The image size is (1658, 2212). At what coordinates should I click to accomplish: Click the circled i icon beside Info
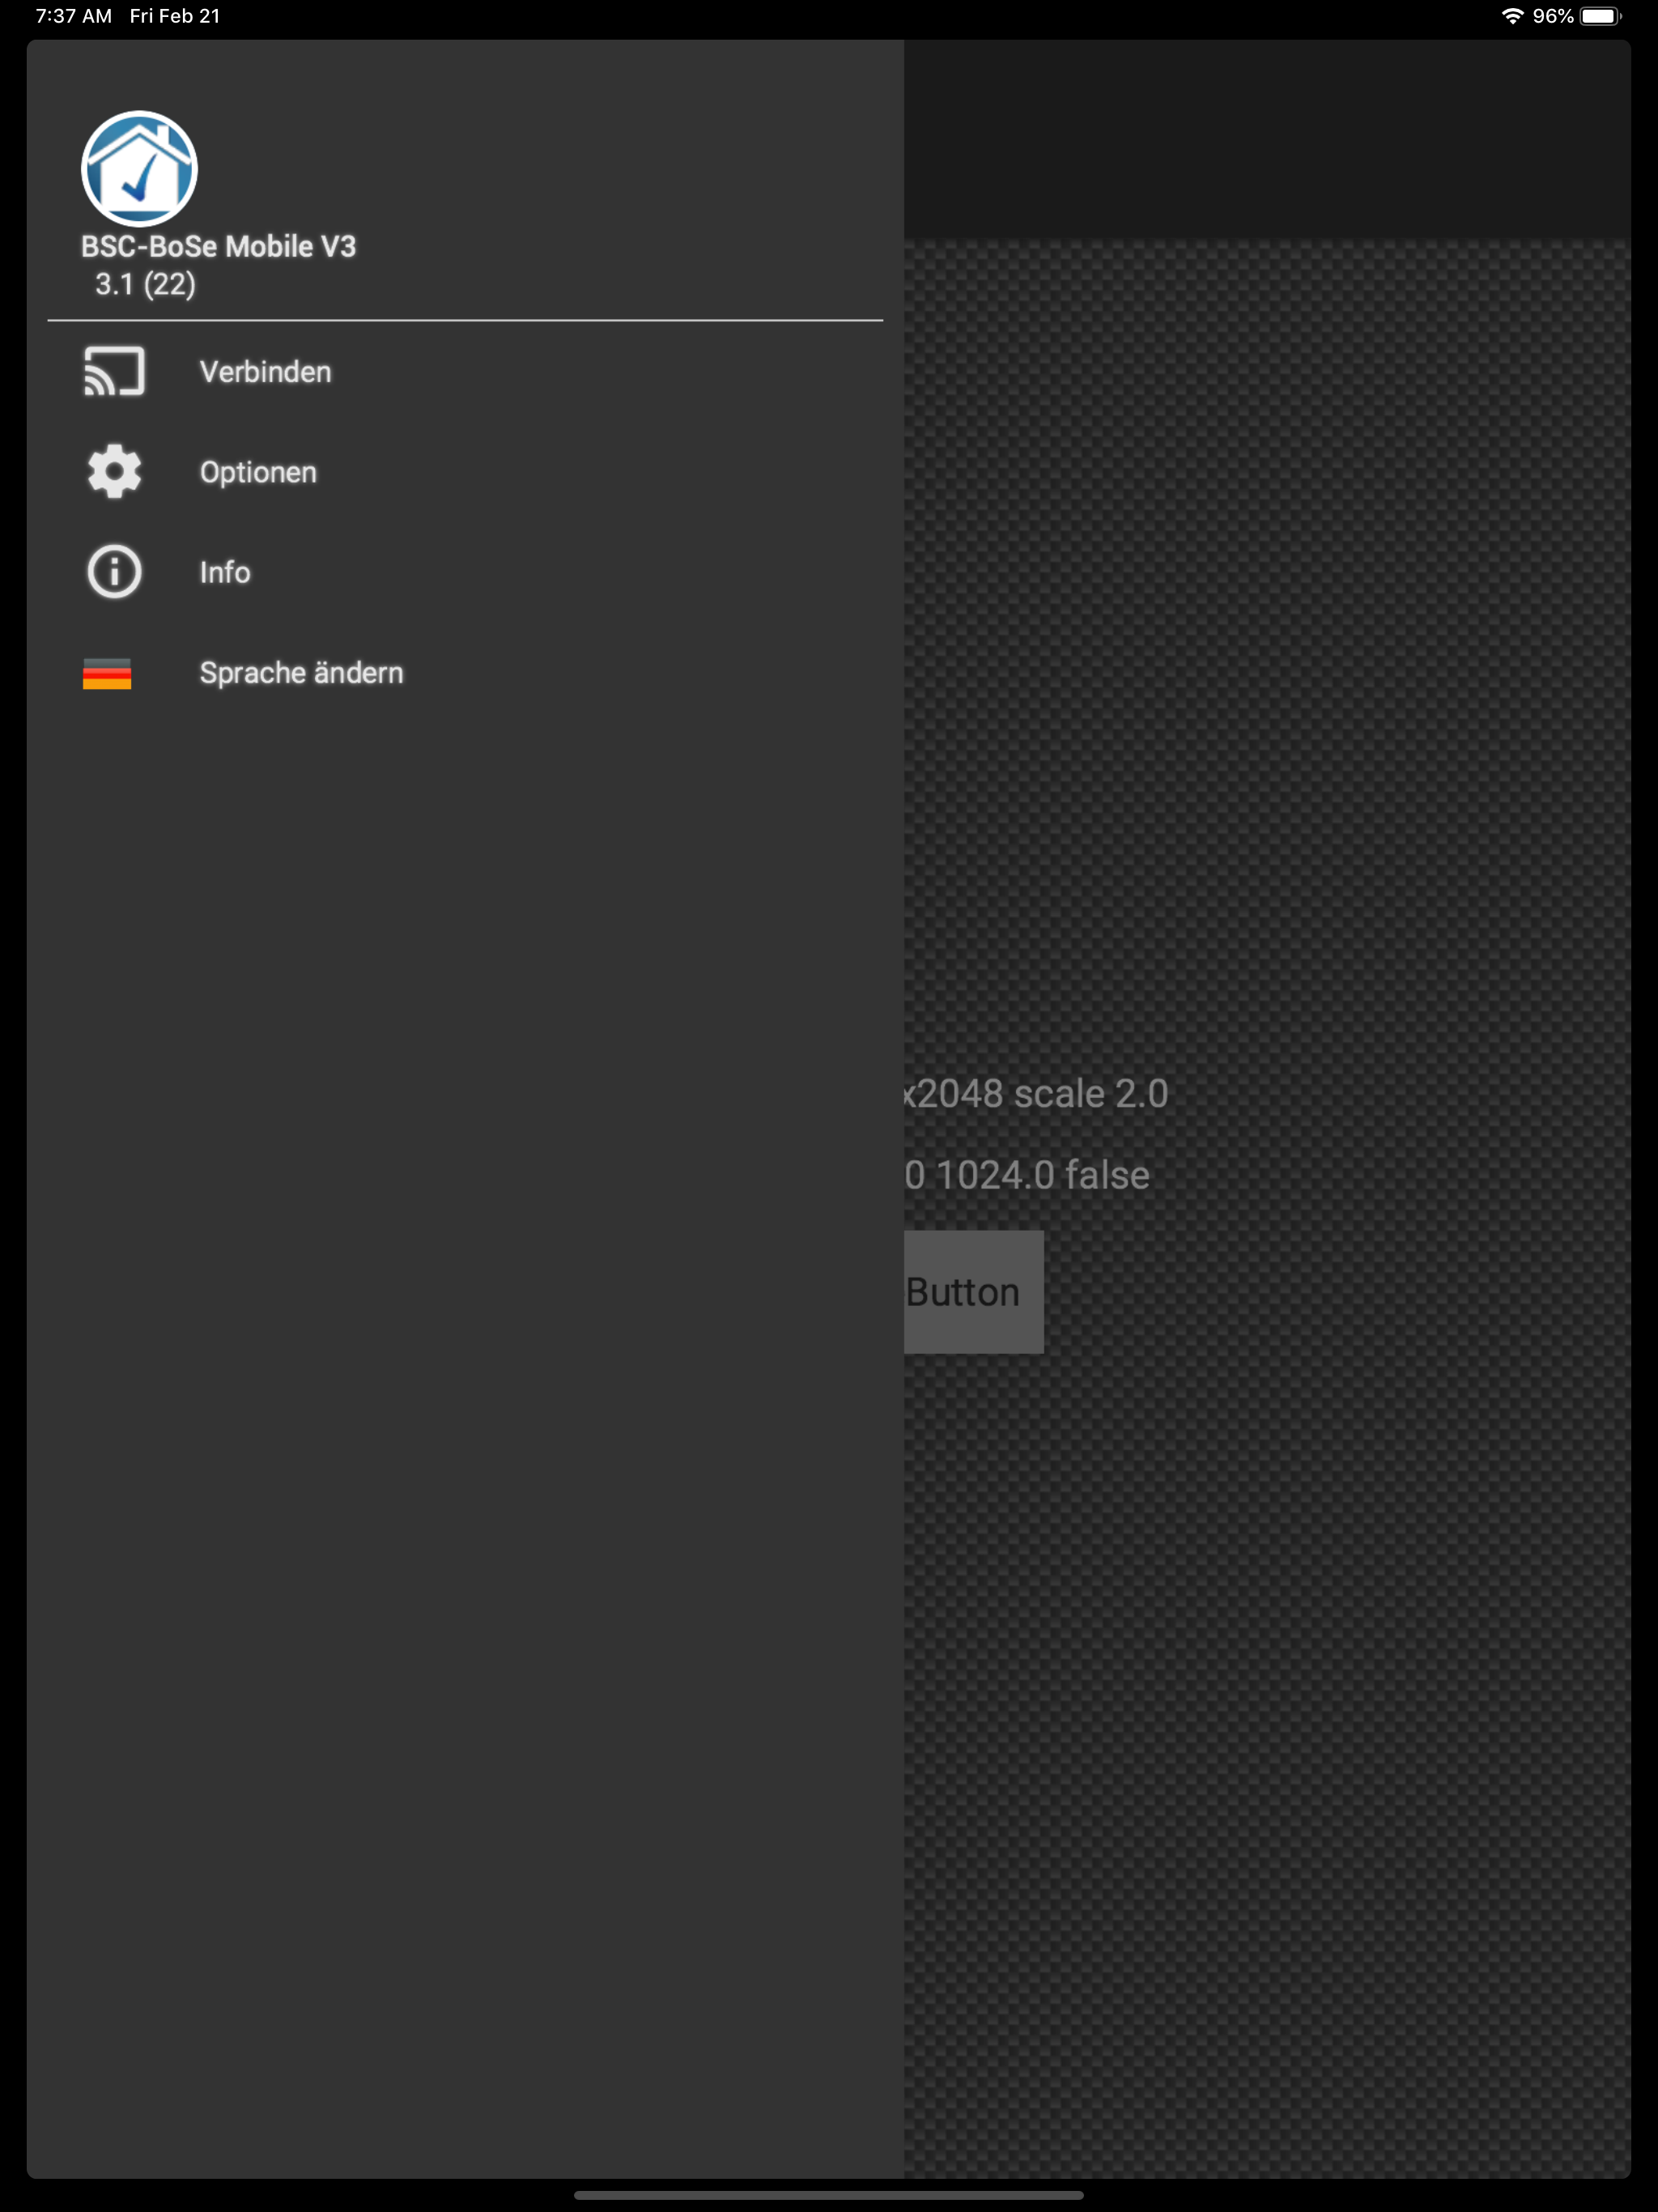coord(114,572)
